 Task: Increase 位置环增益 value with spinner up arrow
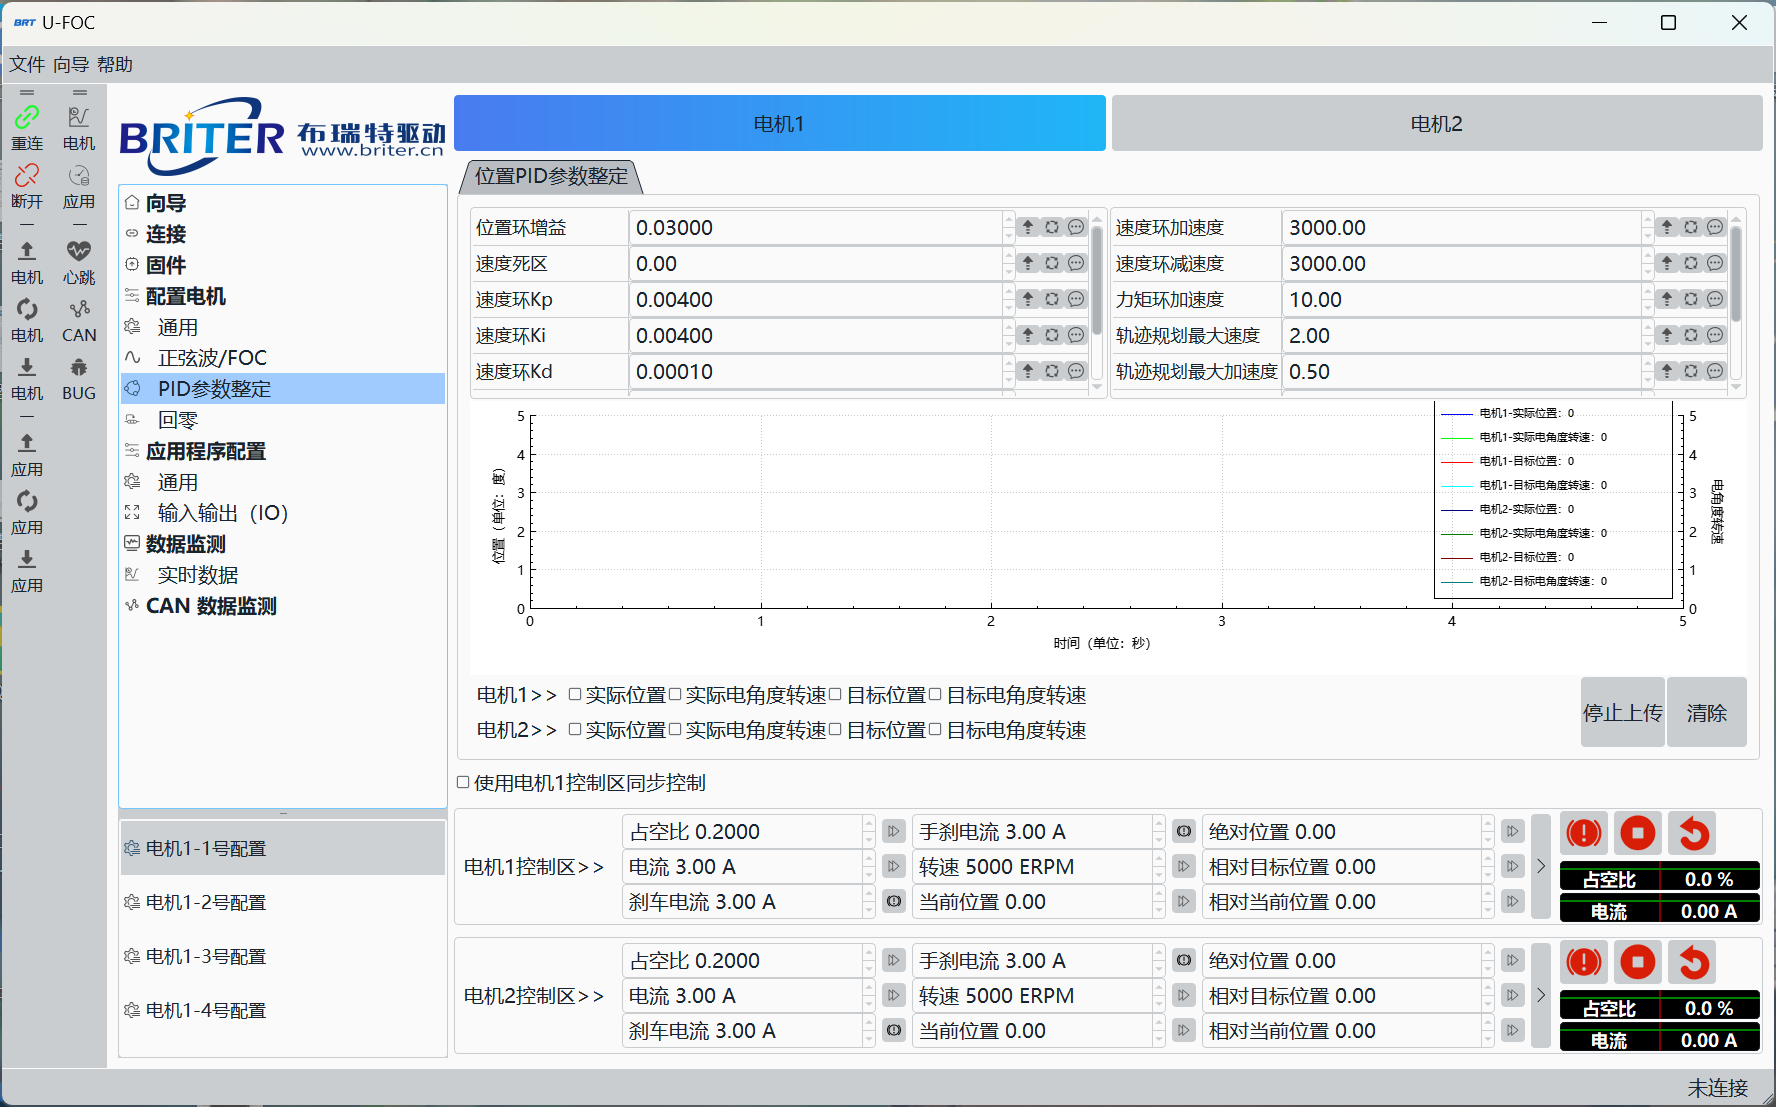point(1009,220)
